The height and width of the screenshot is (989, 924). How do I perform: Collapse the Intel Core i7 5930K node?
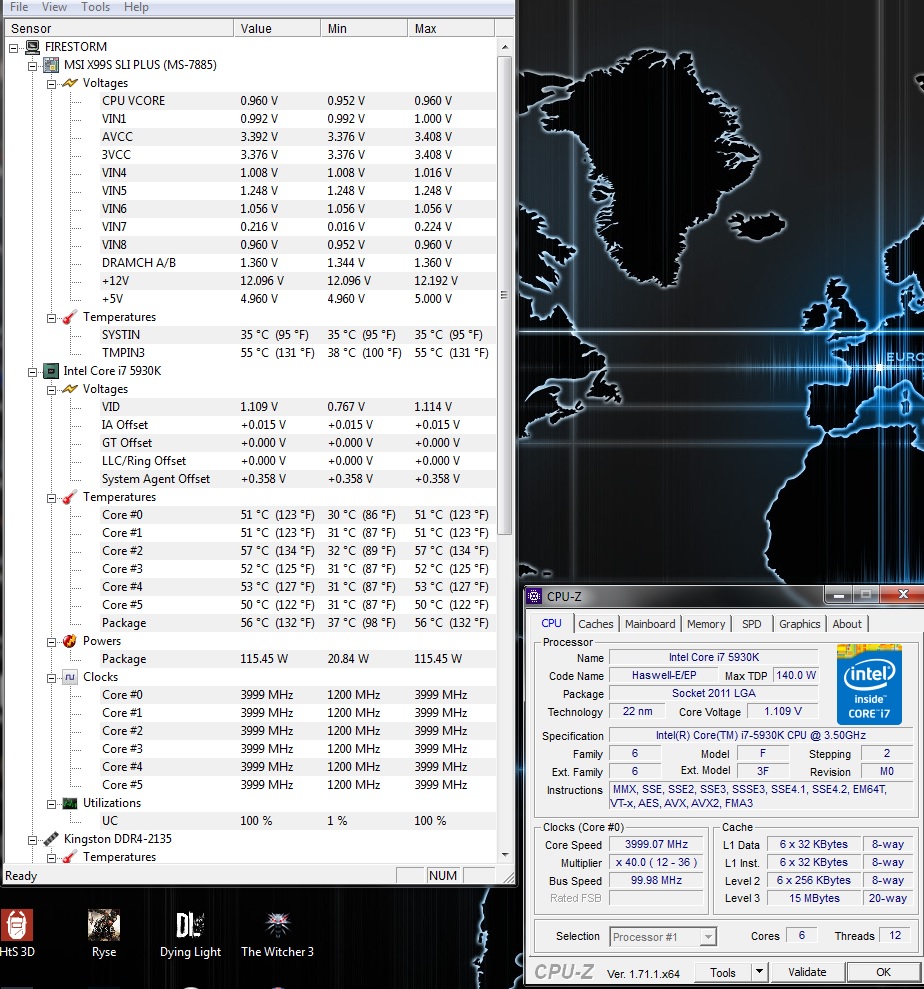32,372
